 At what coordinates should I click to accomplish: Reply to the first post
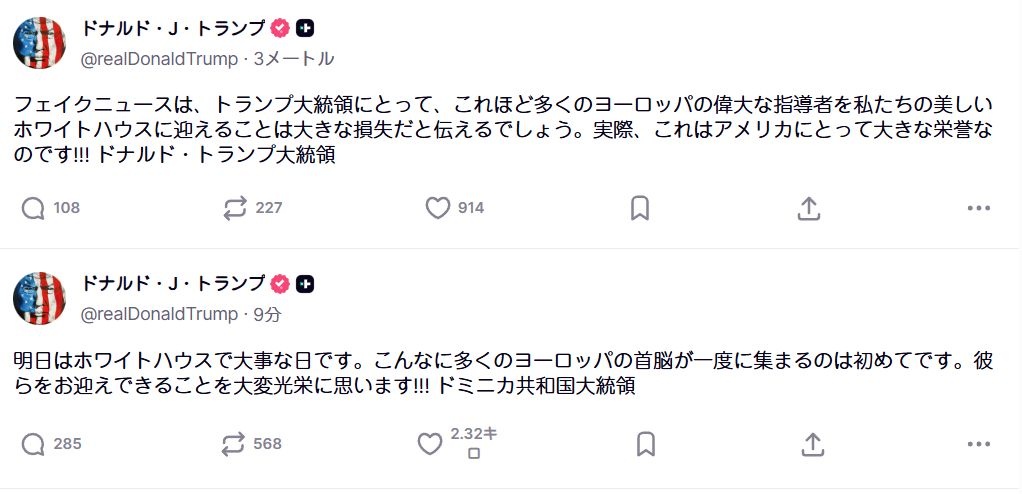pyautogui.click(x=34, y=208)
